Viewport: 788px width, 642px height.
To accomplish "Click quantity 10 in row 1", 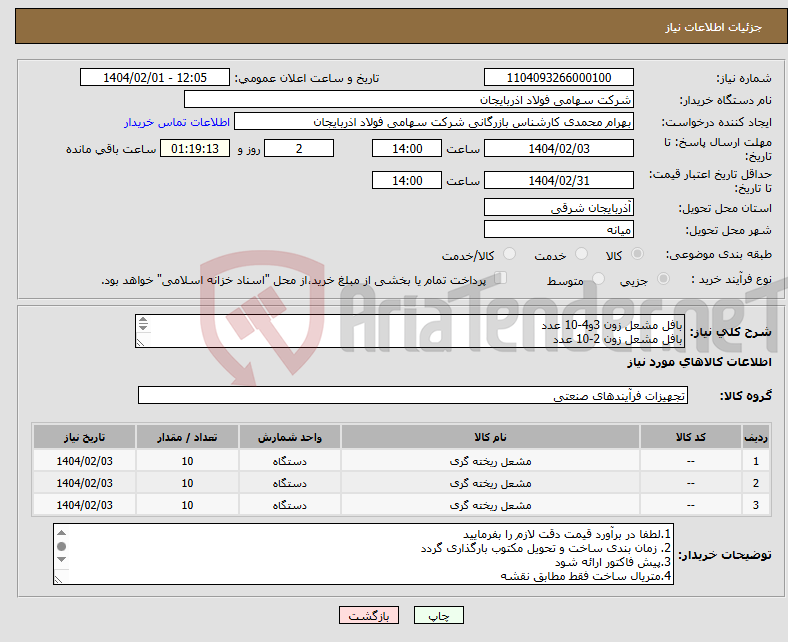I will [187, 461].
